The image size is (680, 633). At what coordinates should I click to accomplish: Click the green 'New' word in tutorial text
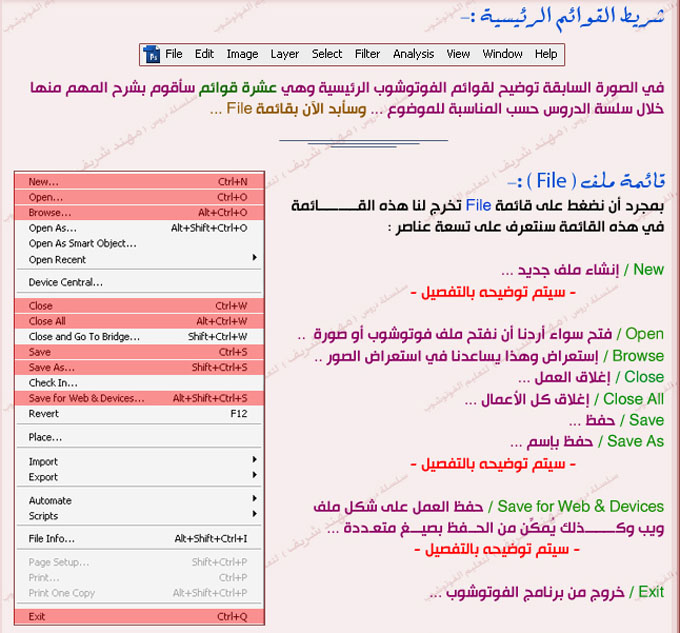648,269
